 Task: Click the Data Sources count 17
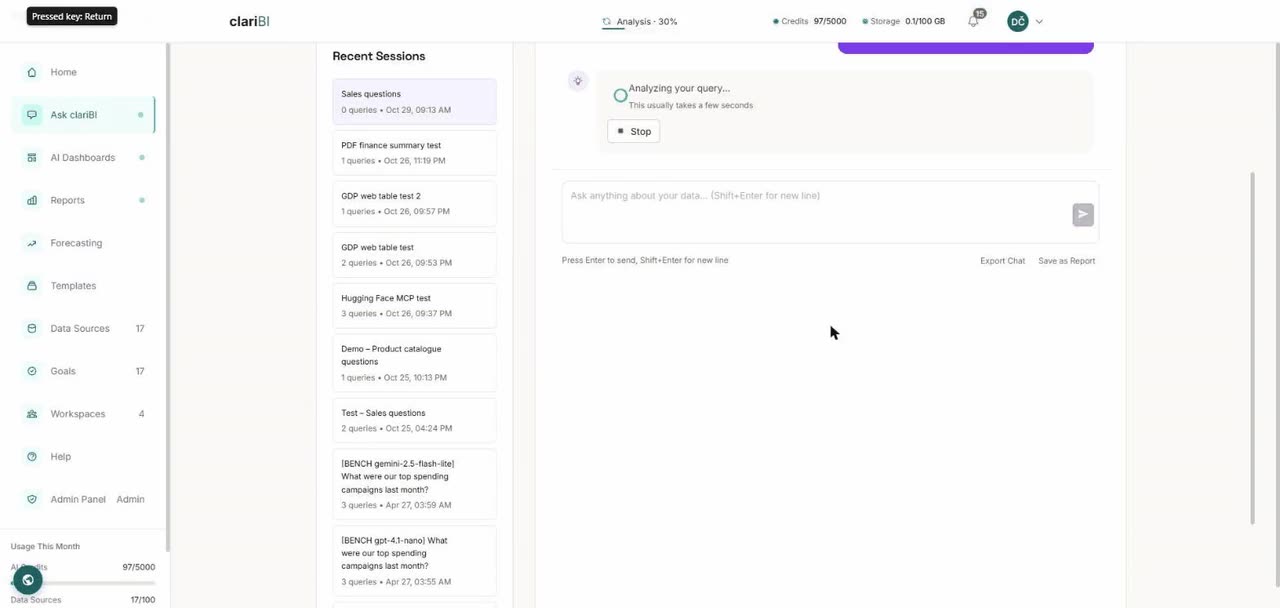140,328
